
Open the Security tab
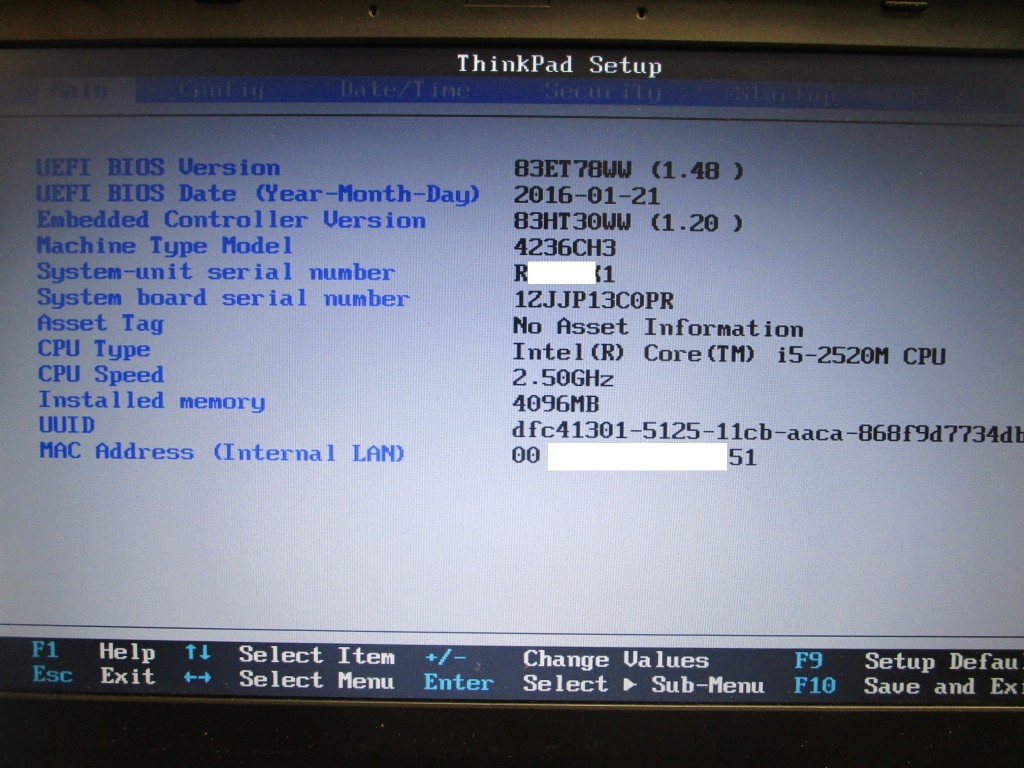tap(603, 91)
